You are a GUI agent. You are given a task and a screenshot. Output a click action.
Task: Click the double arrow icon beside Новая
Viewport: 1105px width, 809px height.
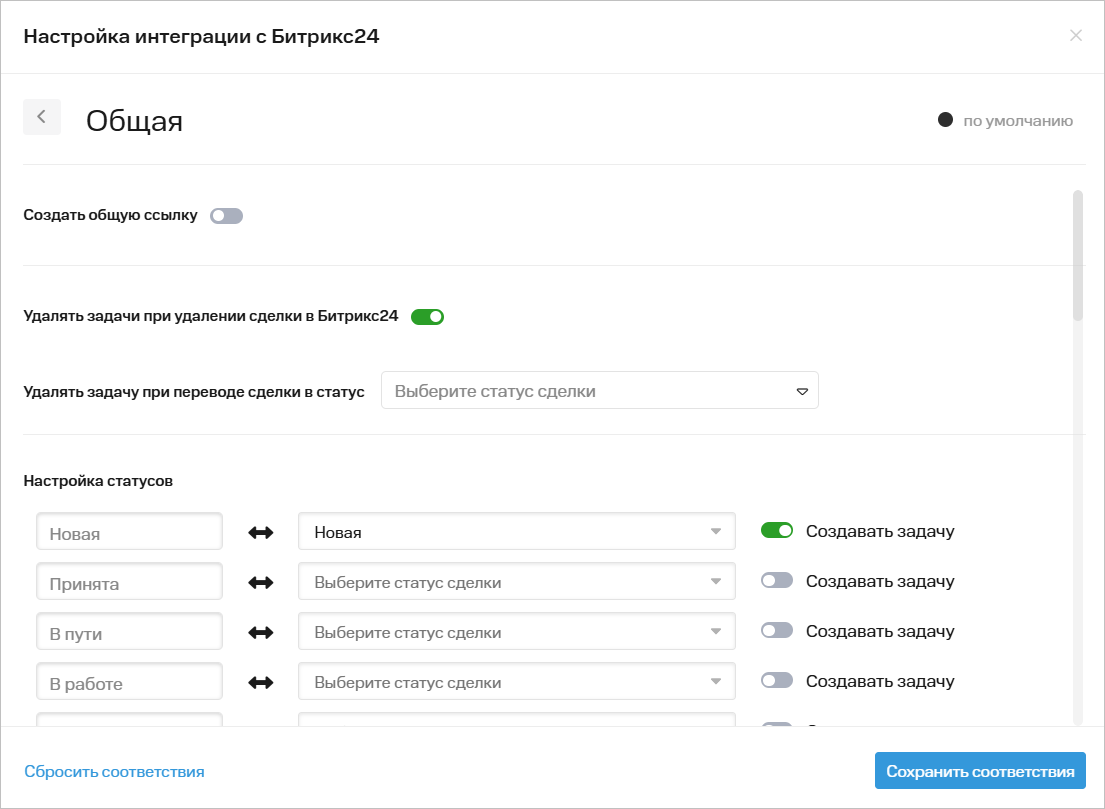pyautogui.click(x=261, y=533)
